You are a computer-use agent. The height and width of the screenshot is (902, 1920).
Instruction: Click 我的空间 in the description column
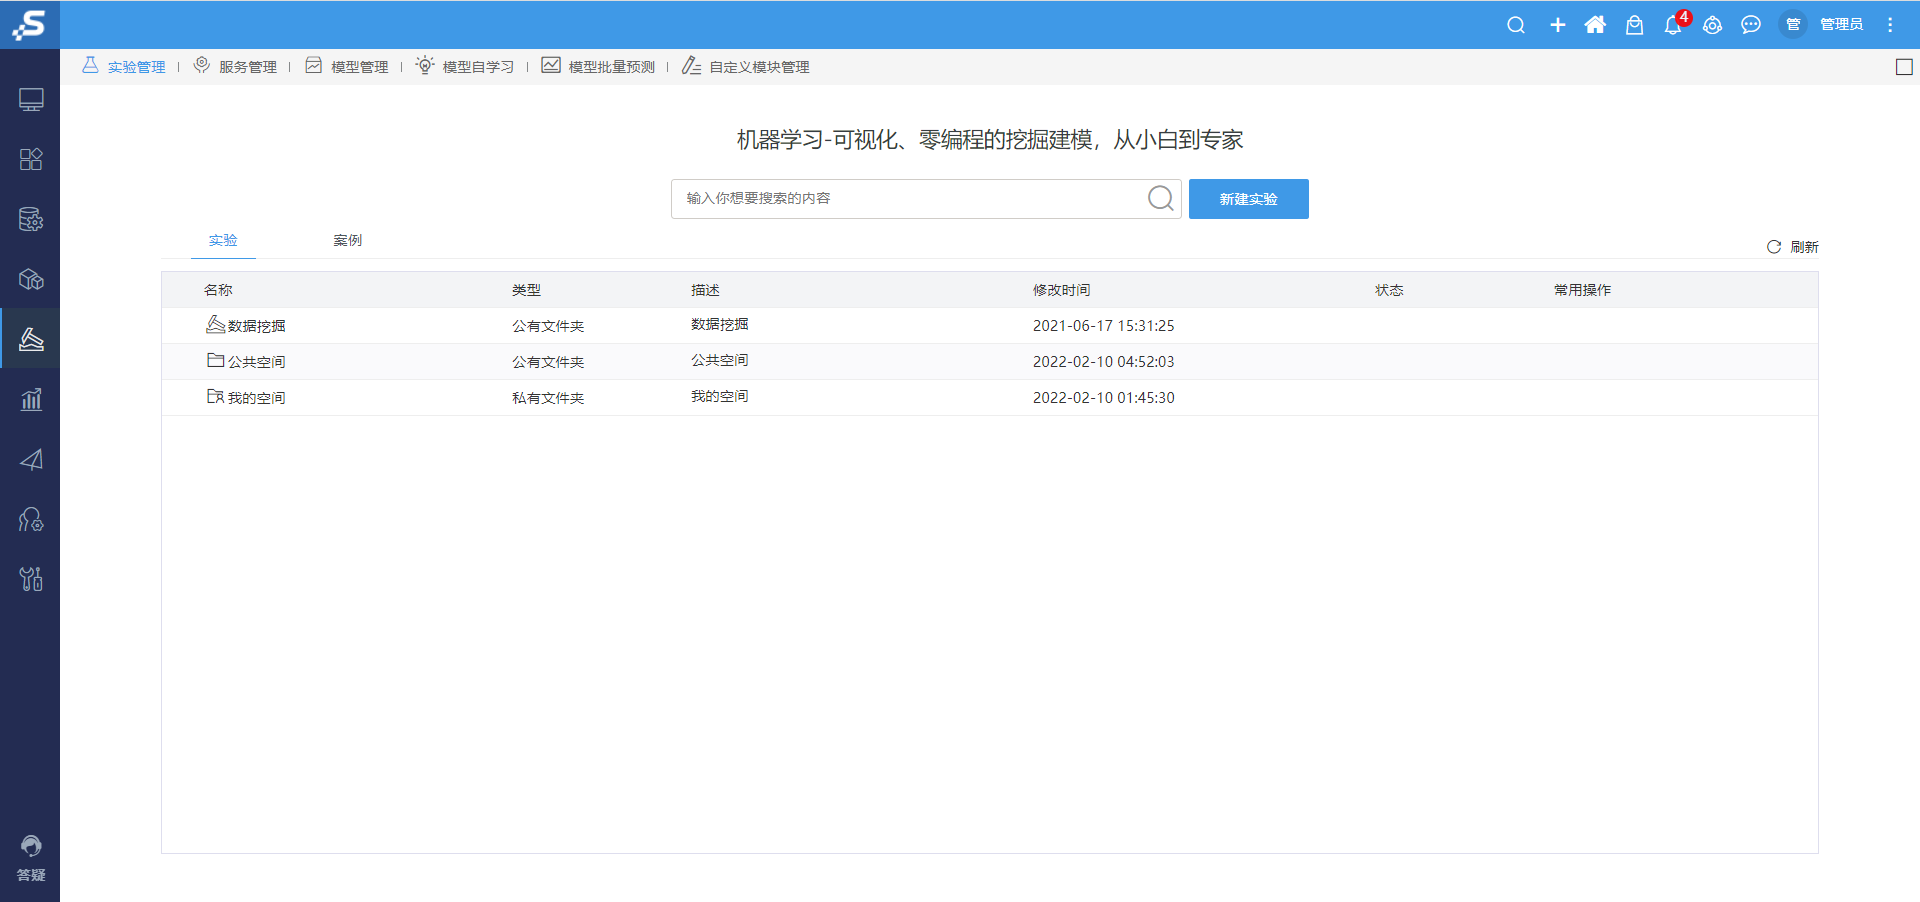pyautogui.click(x=720, y=396)
